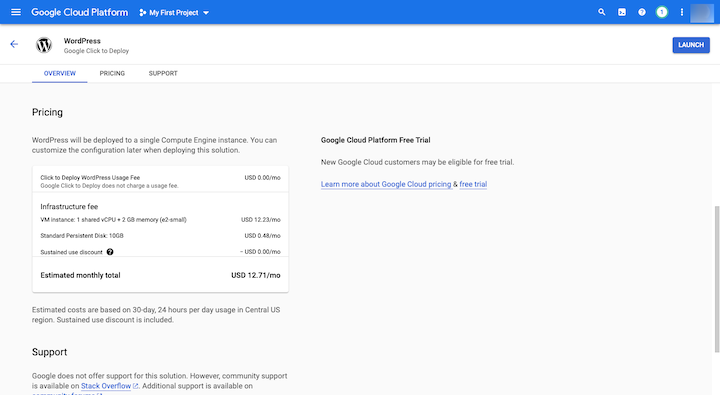
Task: Open Learn more about Google Cloud pricing link
Action: coord(386,184)
